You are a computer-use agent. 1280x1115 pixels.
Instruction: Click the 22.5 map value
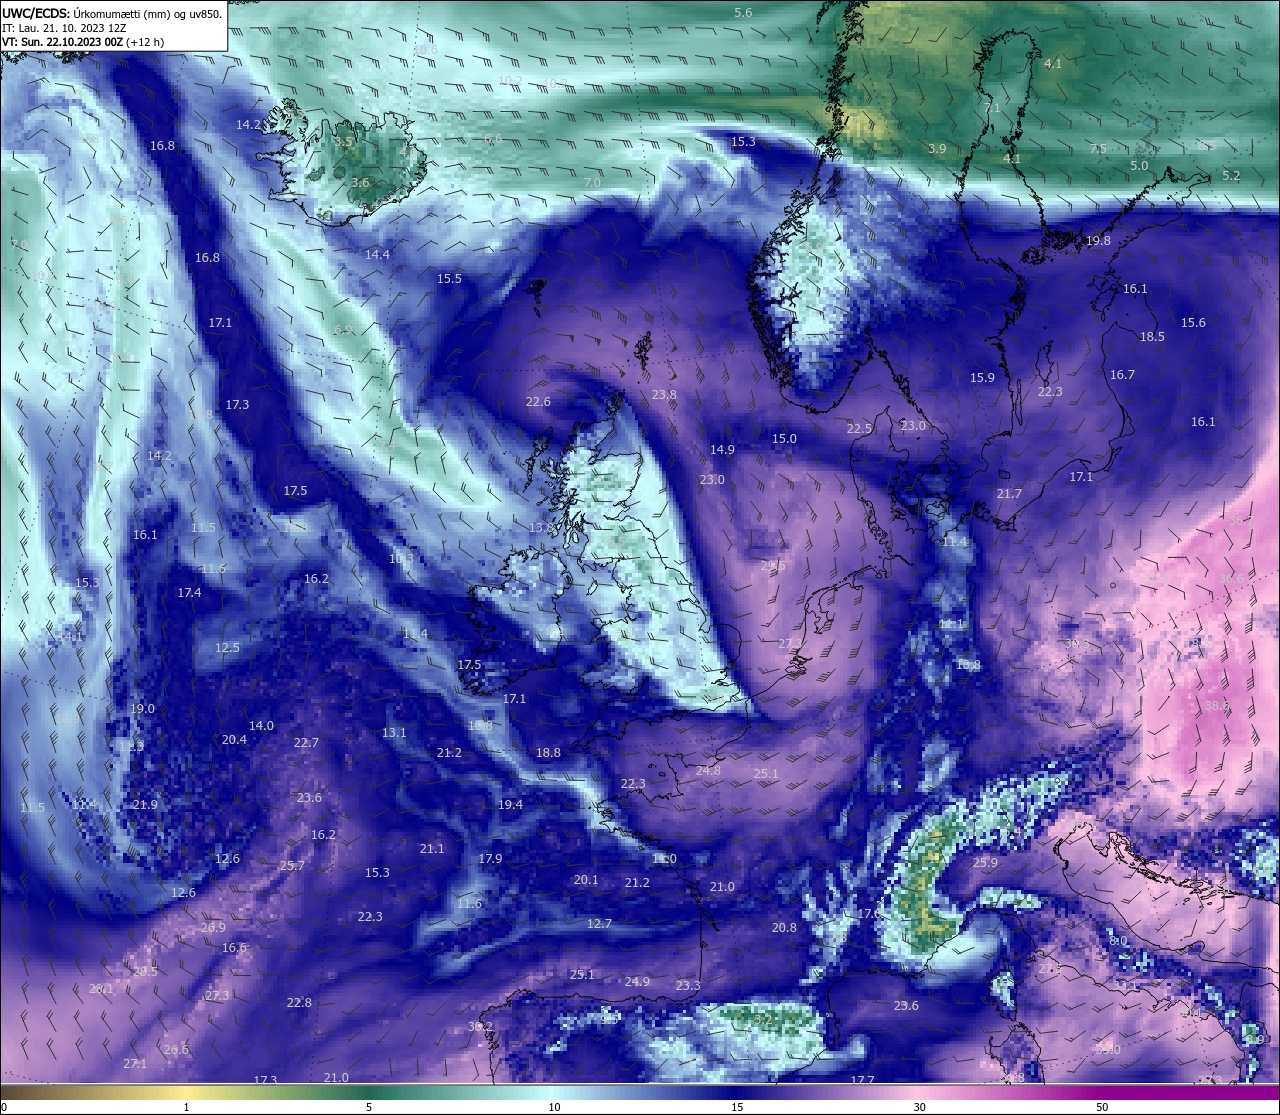point(859,429)
